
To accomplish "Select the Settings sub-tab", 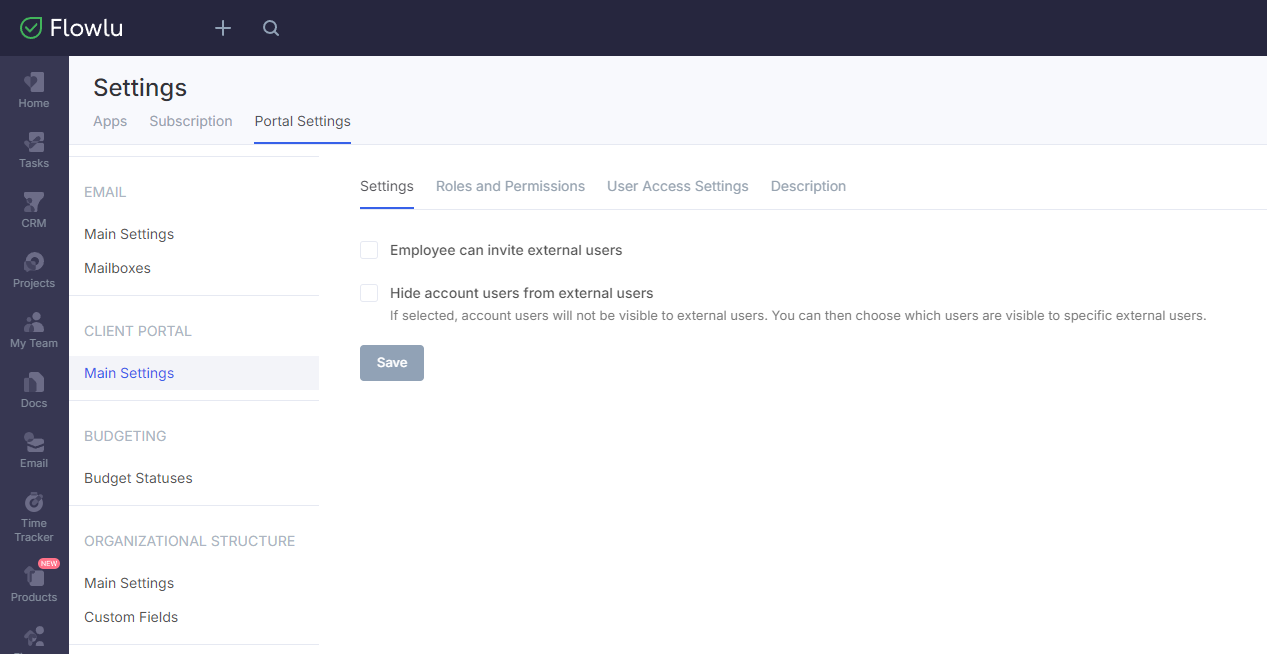I will click(x=387, y=186).
